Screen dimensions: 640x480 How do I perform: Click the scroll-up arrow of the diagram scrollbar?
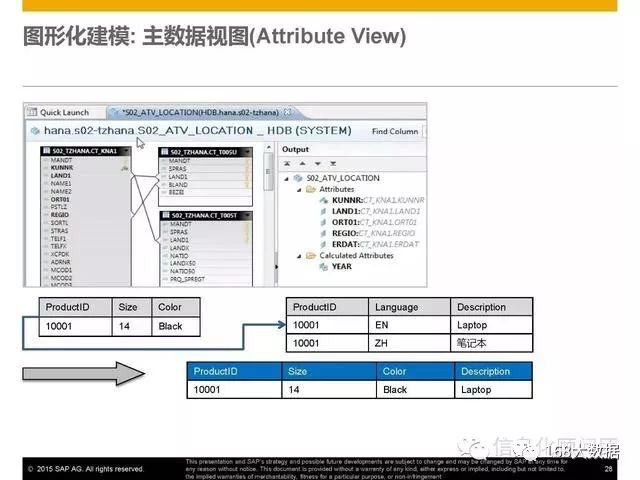coord(269,147)
